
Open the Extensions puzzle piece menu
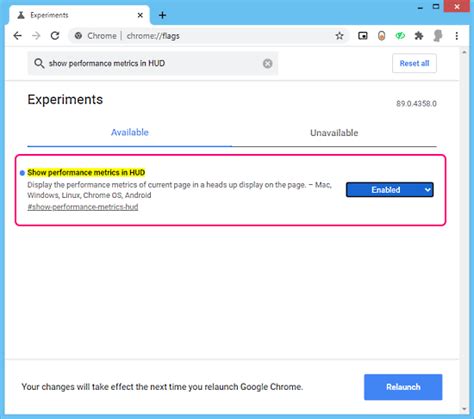(419, 36)
